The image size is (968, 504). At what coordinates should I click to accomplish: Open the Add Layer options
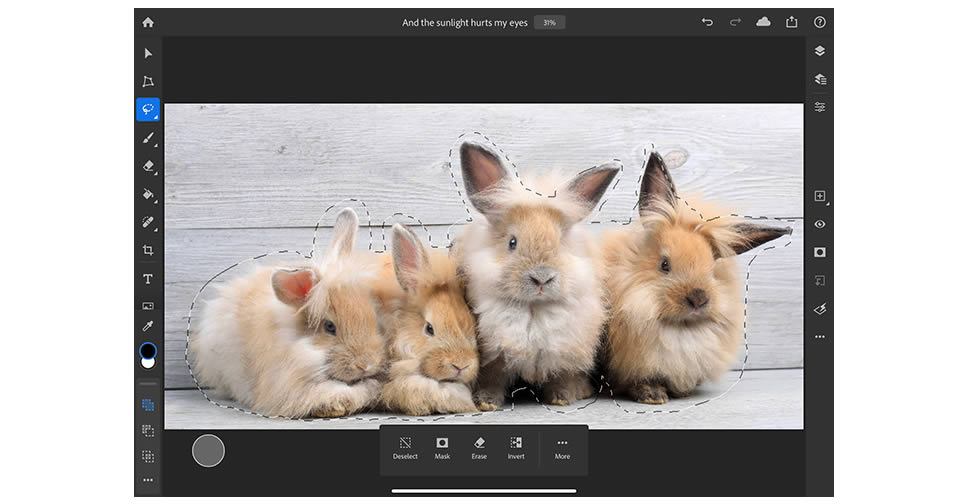click(819, 196)
